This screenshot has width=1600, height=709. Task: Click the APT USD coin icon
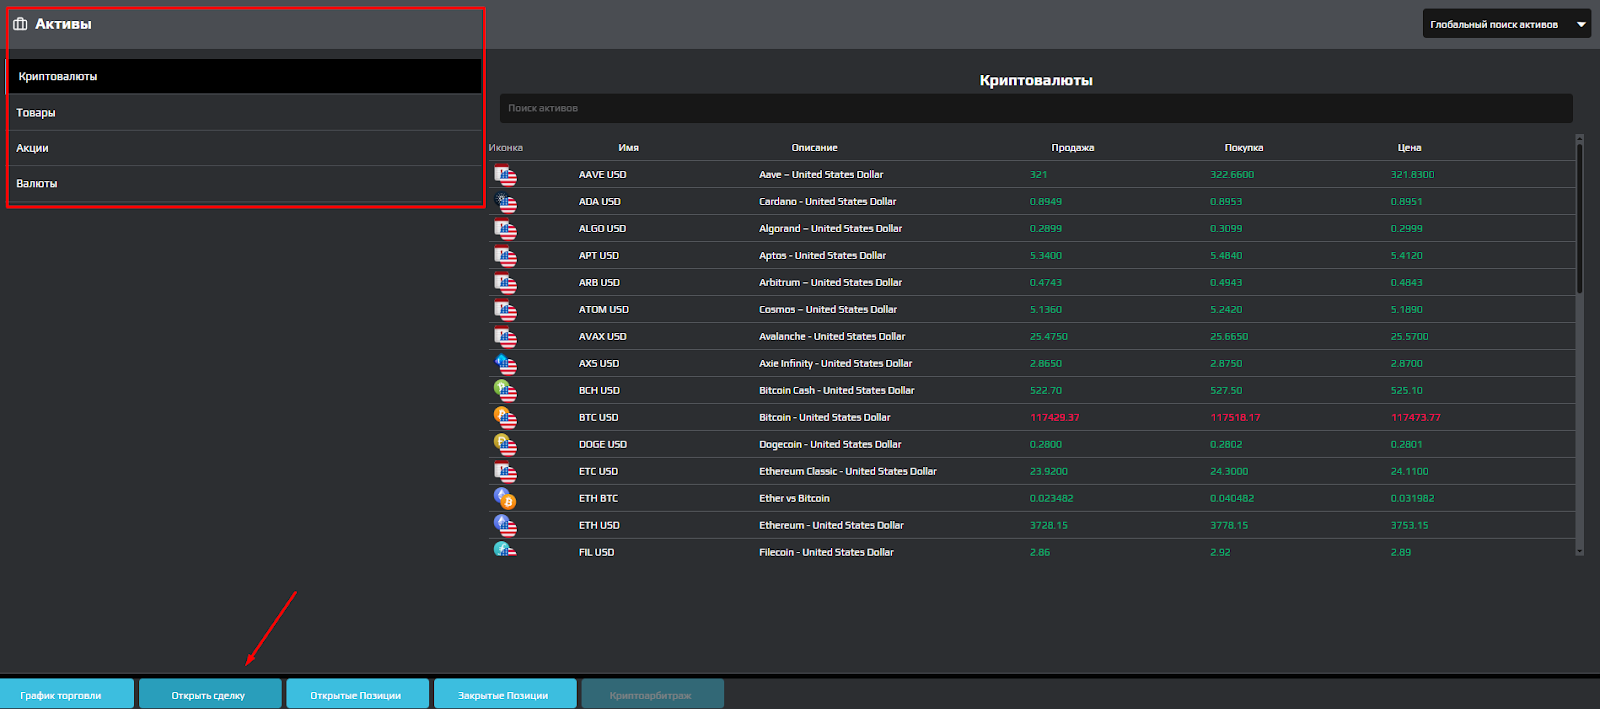[505, 257]
